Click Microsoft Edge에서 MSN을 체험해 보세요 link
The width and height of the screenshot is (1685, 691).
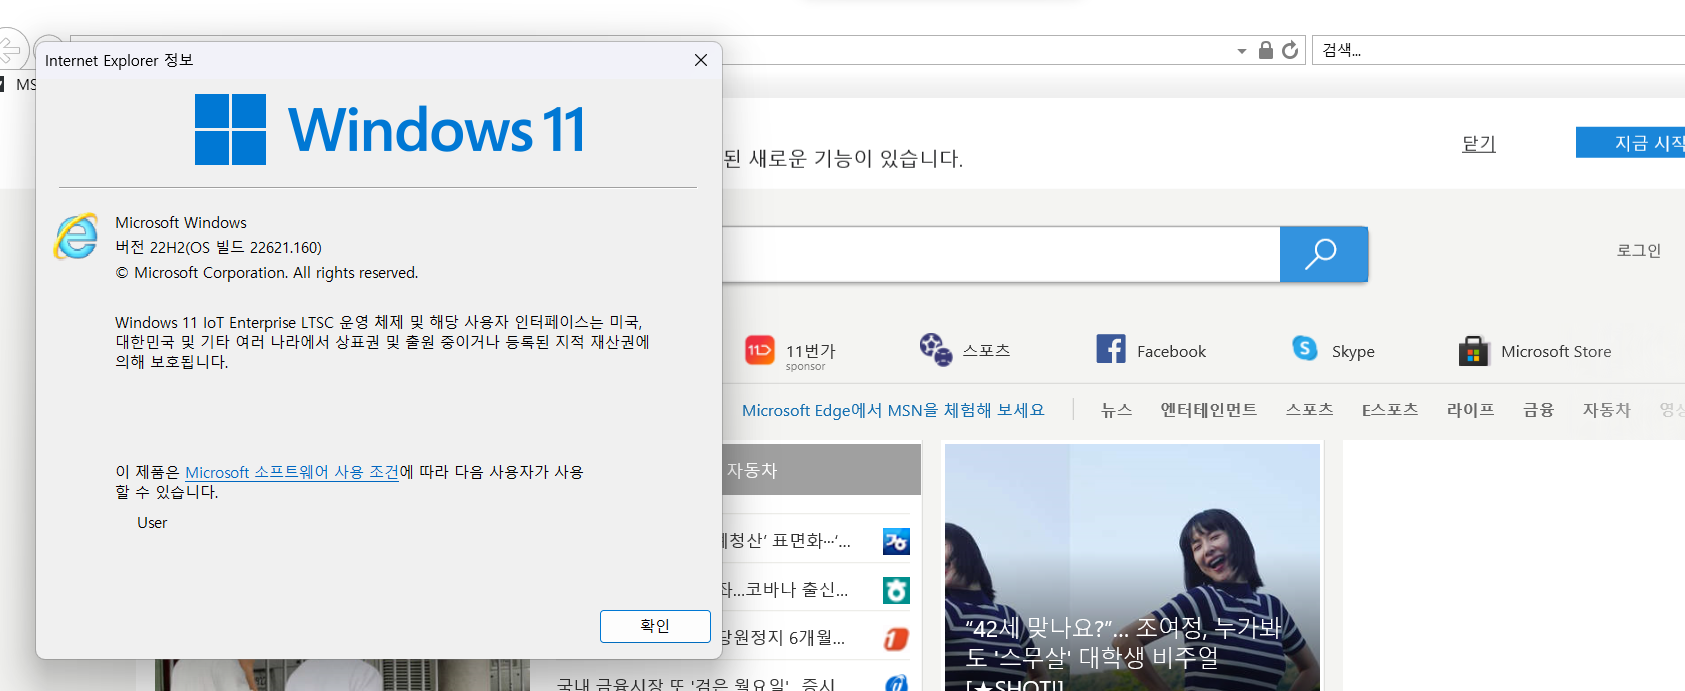[x=893, y=410]
